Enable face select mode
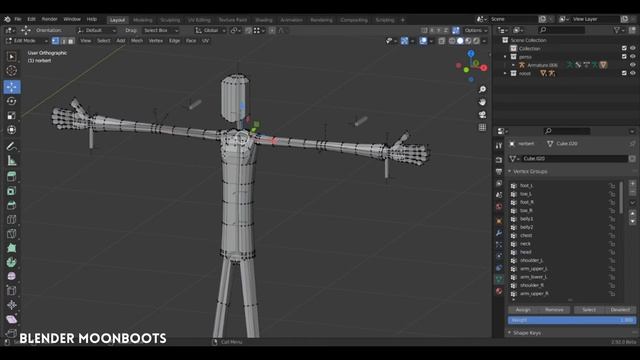The height and width of the screenshot is (360, 640). (71, 41)
